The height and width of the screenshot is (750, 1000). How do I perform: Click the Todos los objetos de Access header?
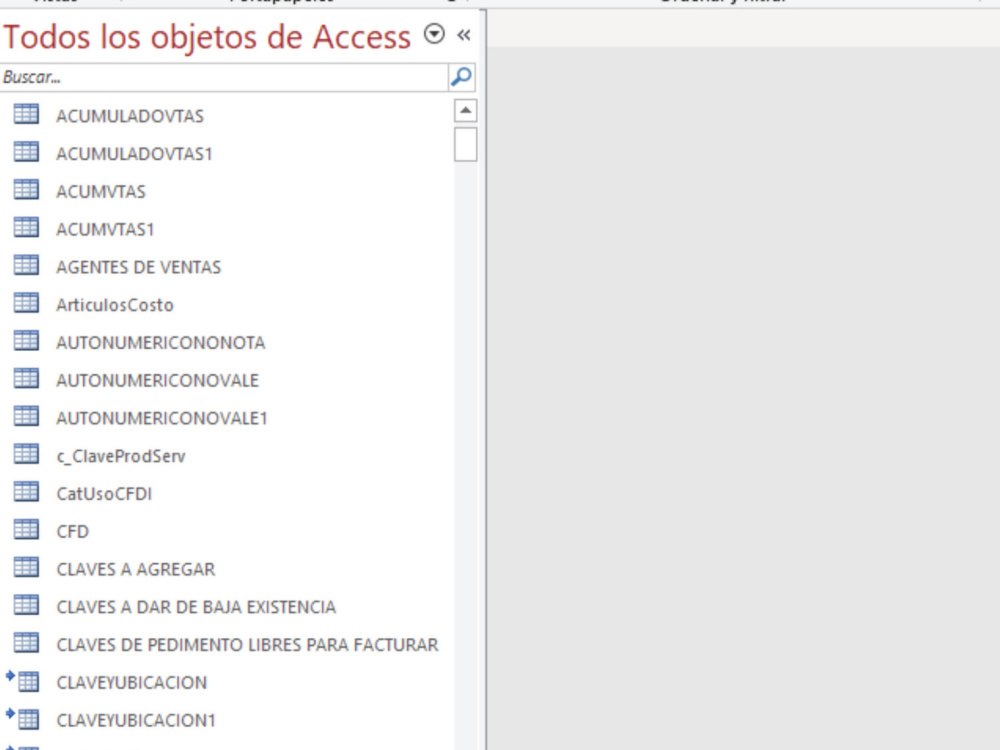point(207,36)
